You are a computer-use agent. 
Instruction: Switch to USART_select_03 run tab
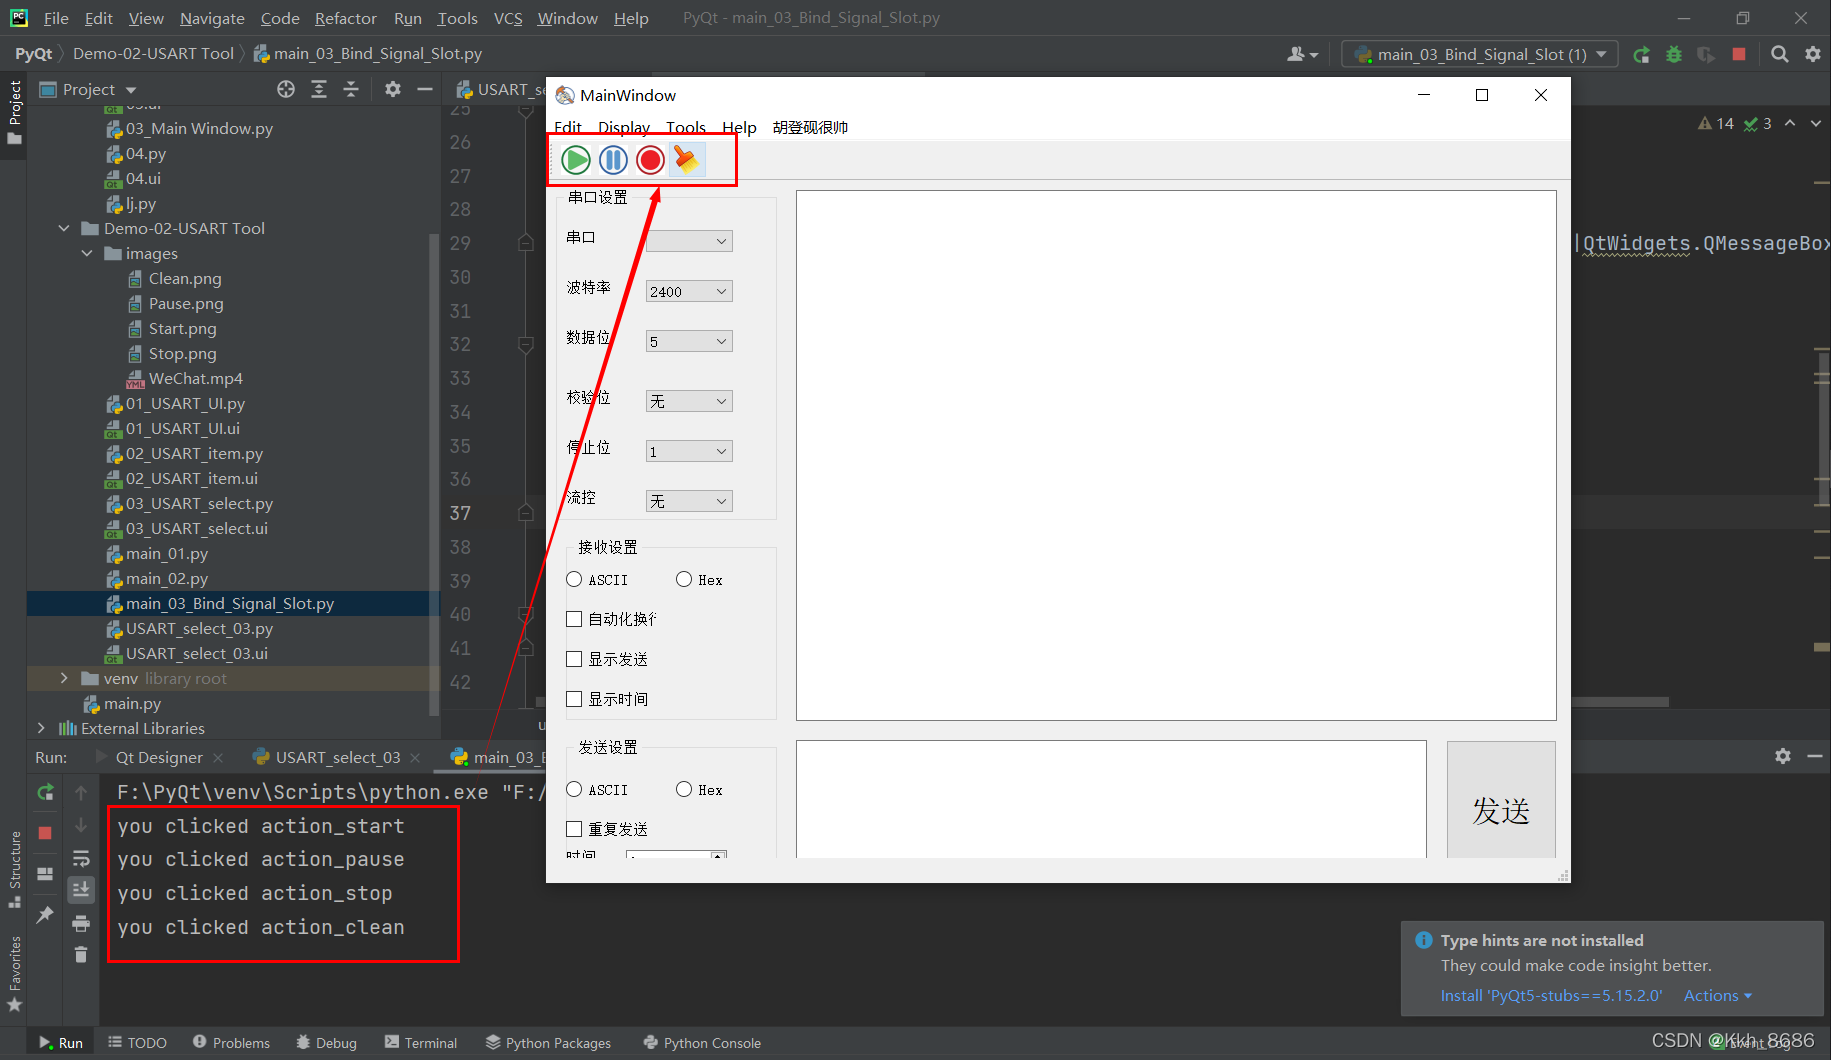pyautogui.click(x=338, y=757)
